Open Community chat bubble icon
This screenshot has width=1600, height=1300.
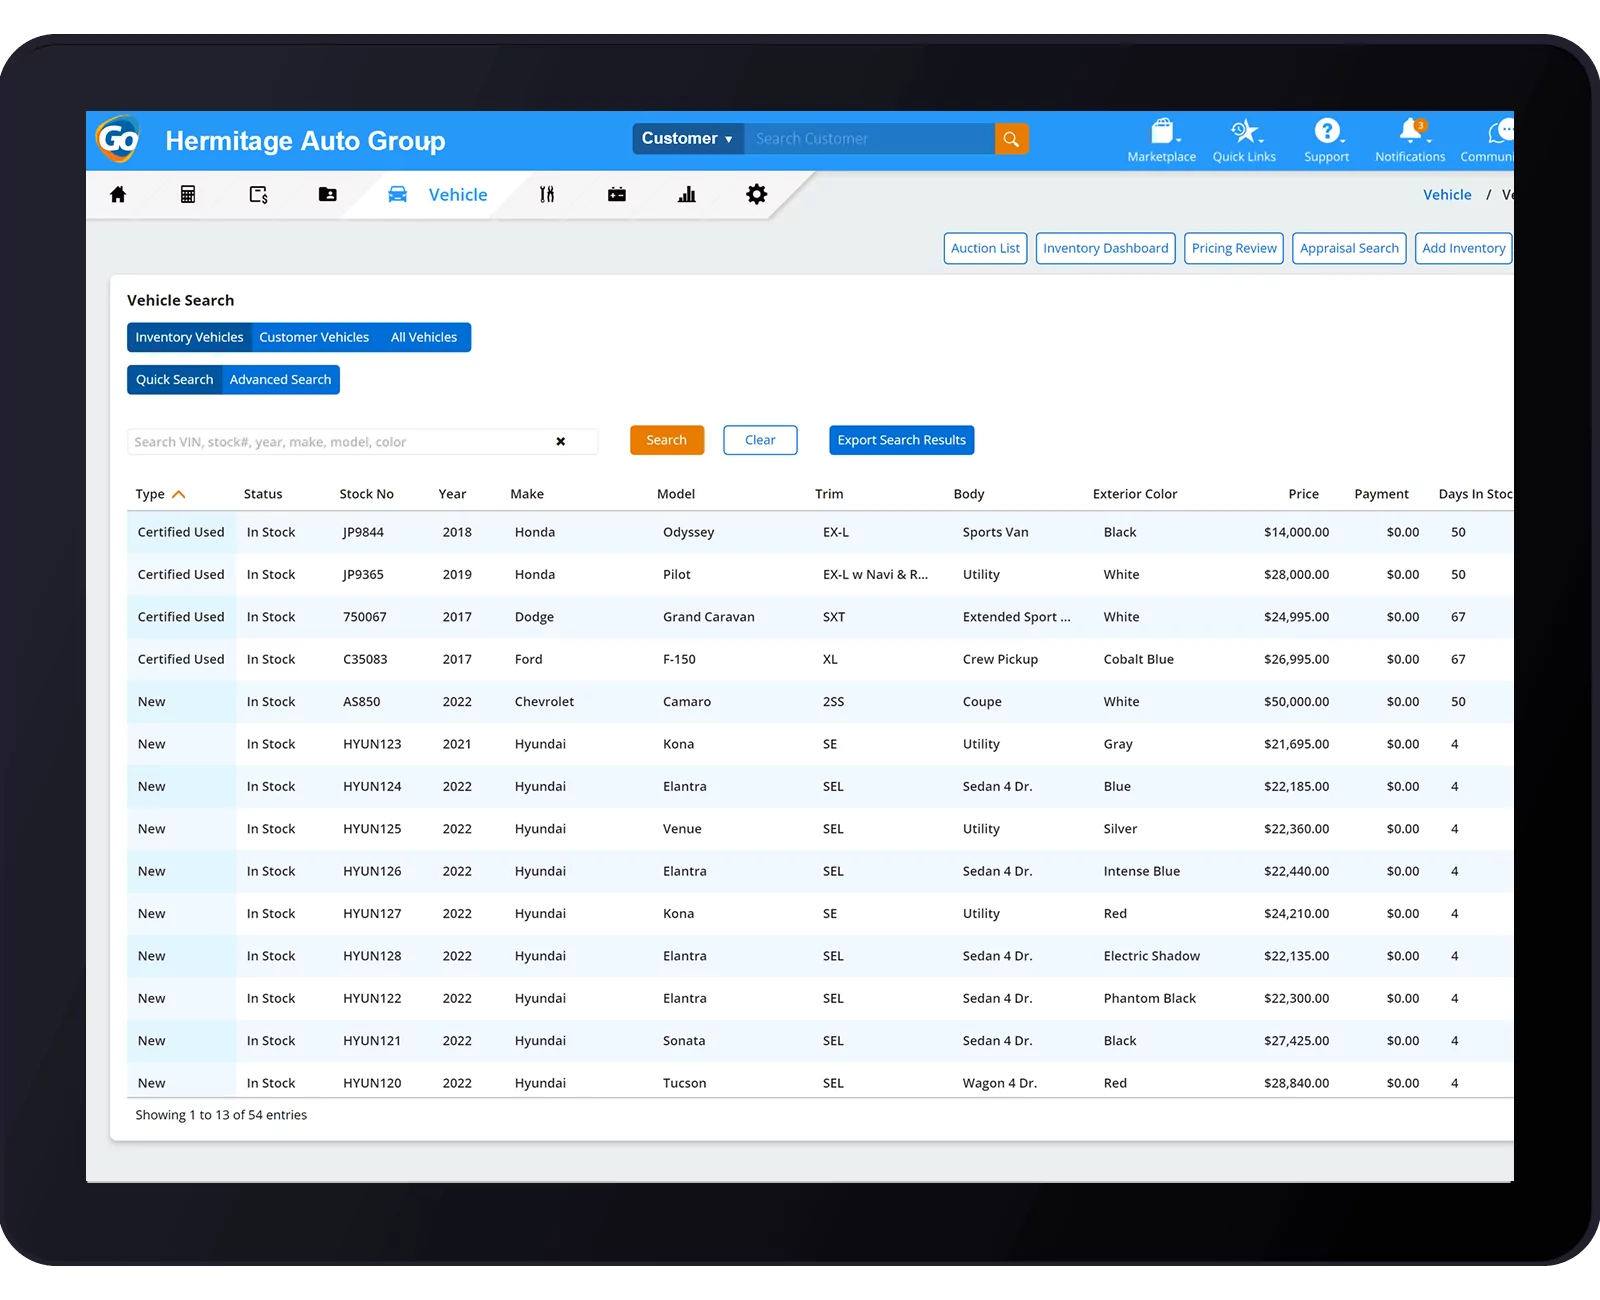click(x=1500, y=131)
